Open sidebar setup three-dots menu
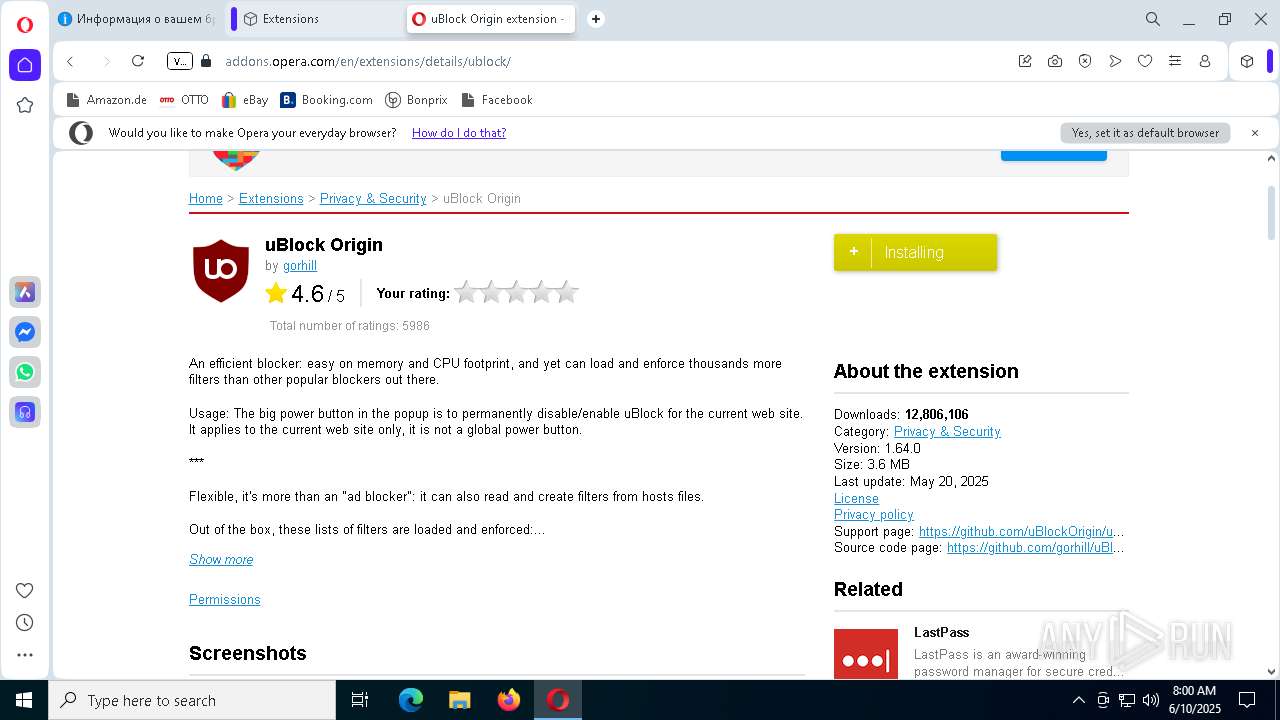Viewport: 1280px width, 720px height. click(25, 655)
